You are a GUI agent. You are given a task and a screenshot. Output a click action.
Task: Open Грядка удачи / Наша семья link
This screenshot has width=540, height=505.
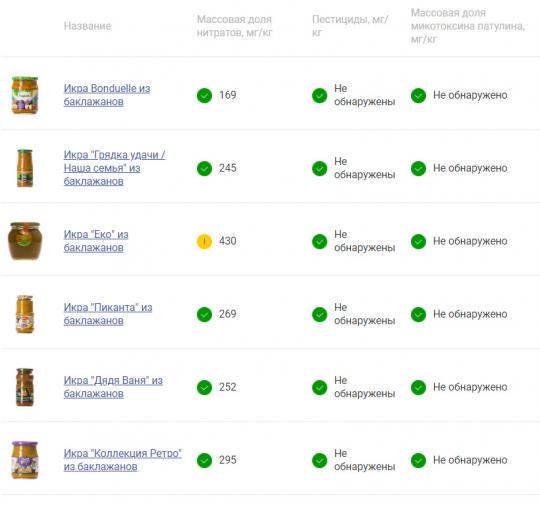click(x=114, y=168)
